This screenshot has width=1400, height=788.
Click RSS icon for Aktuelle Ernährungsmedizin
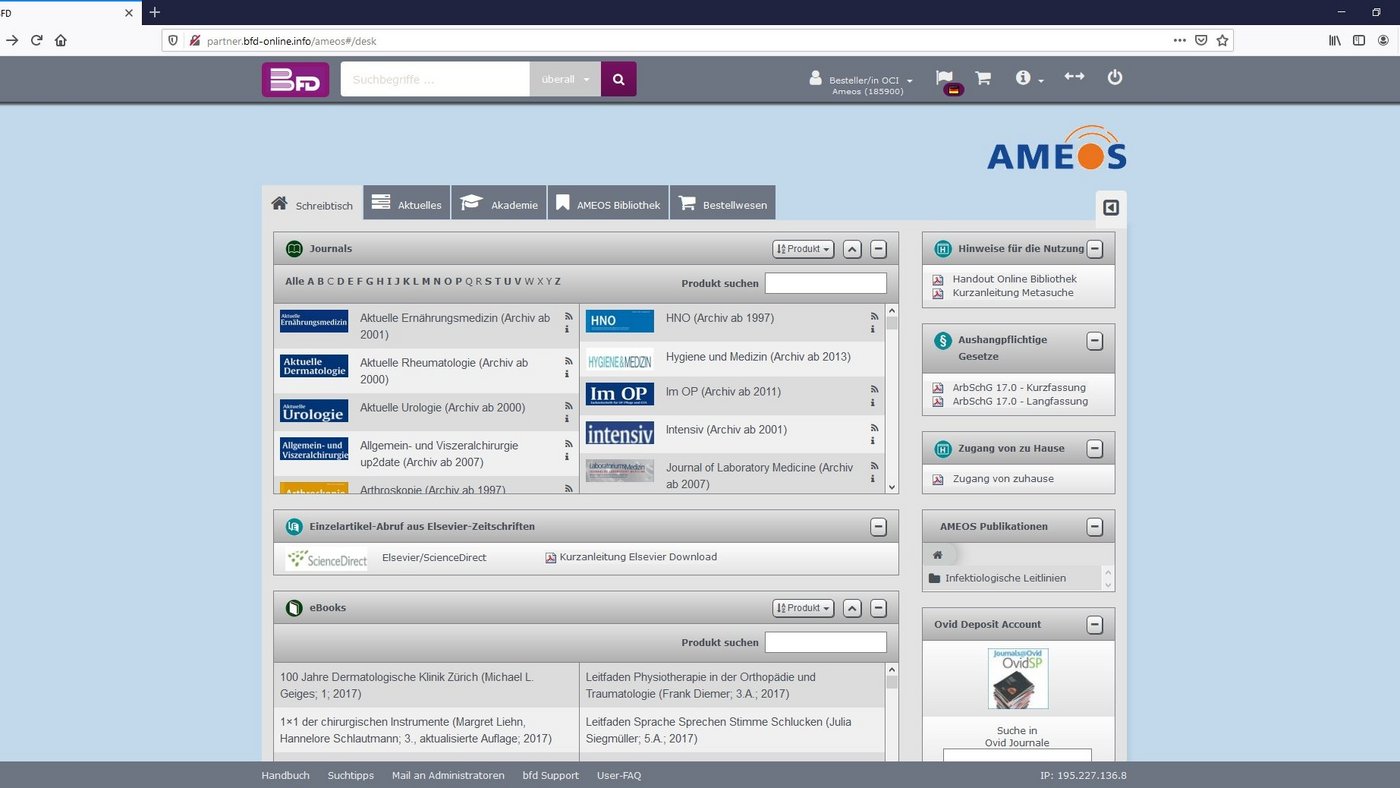pos(568,316)
